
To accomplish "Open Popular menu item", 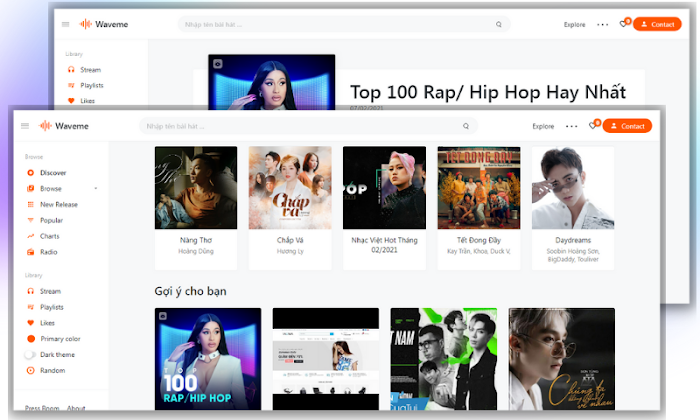I will point(51,220).
